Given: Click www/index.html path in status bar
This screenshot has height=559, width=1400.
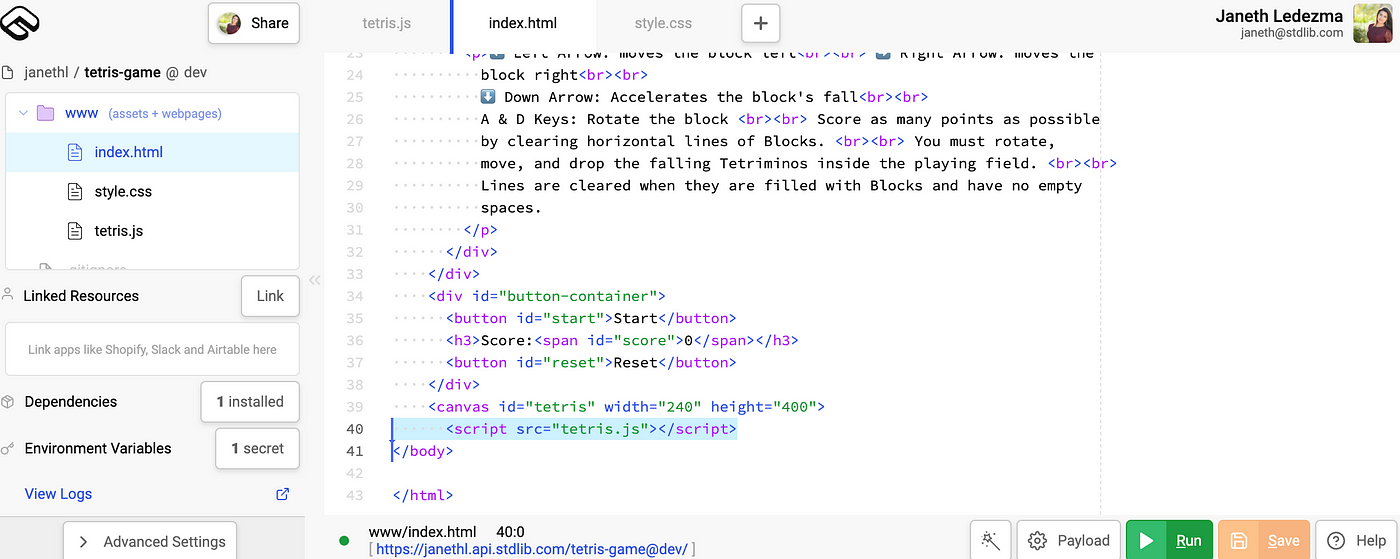Looking at the screenshot, I should coord(423,532).
